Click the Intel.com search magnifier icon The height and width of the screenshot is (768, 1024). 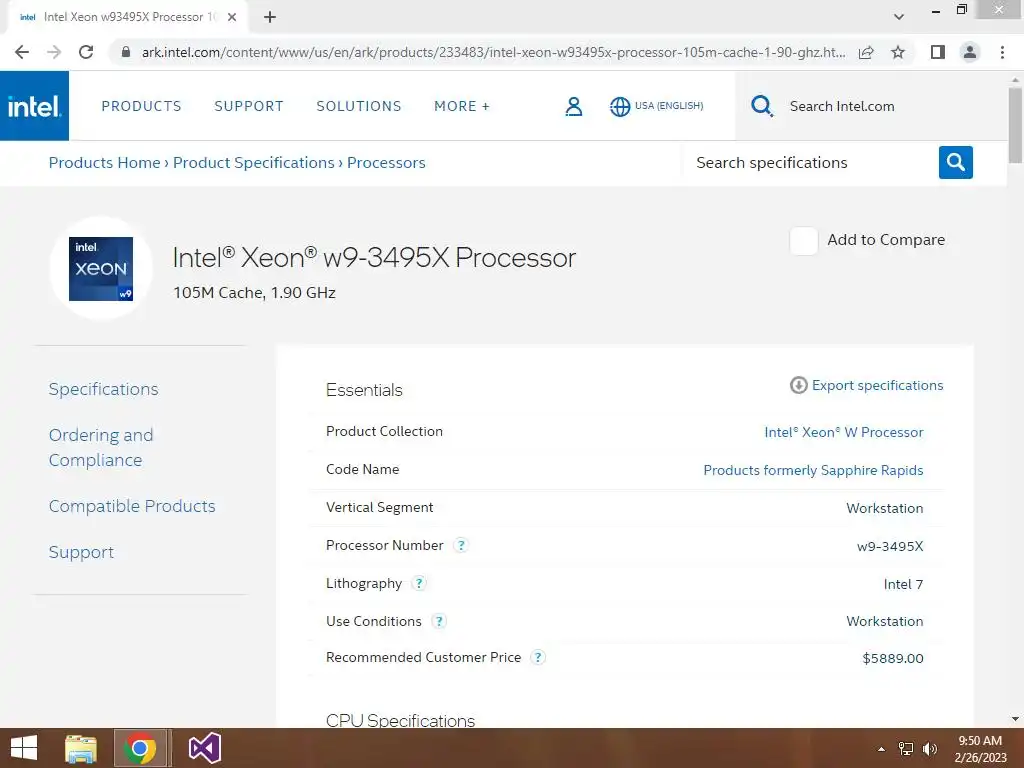coord(761,106)
